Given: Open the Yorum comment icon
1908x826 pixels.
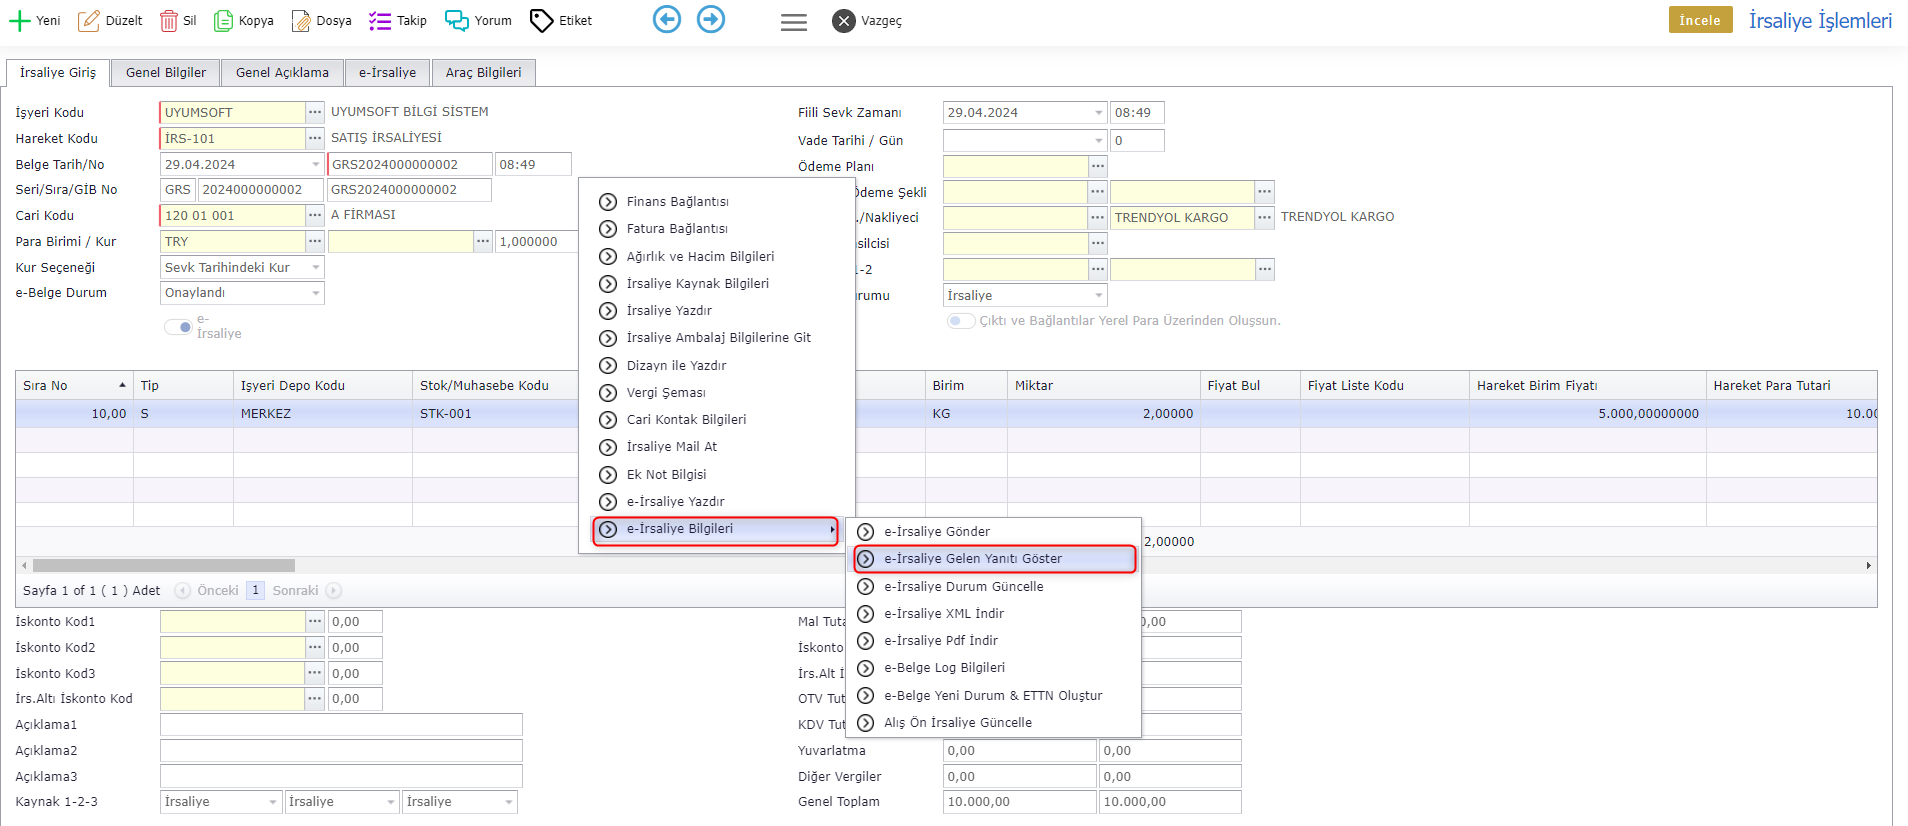Looking at the screenshot, I should pyautogui.click(x=457, y=21).
